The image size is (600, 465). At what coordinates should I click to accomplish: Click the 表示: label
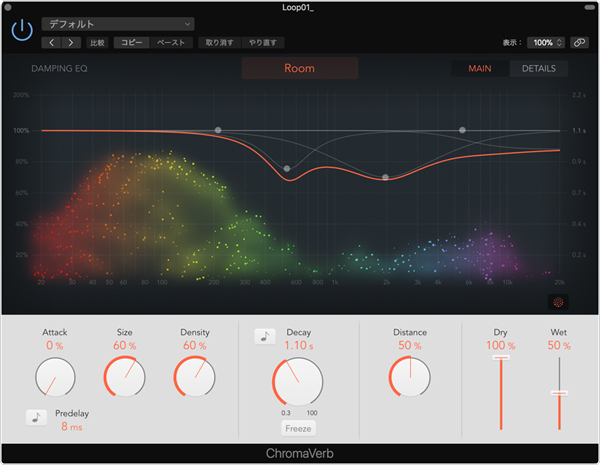point(512,42)
